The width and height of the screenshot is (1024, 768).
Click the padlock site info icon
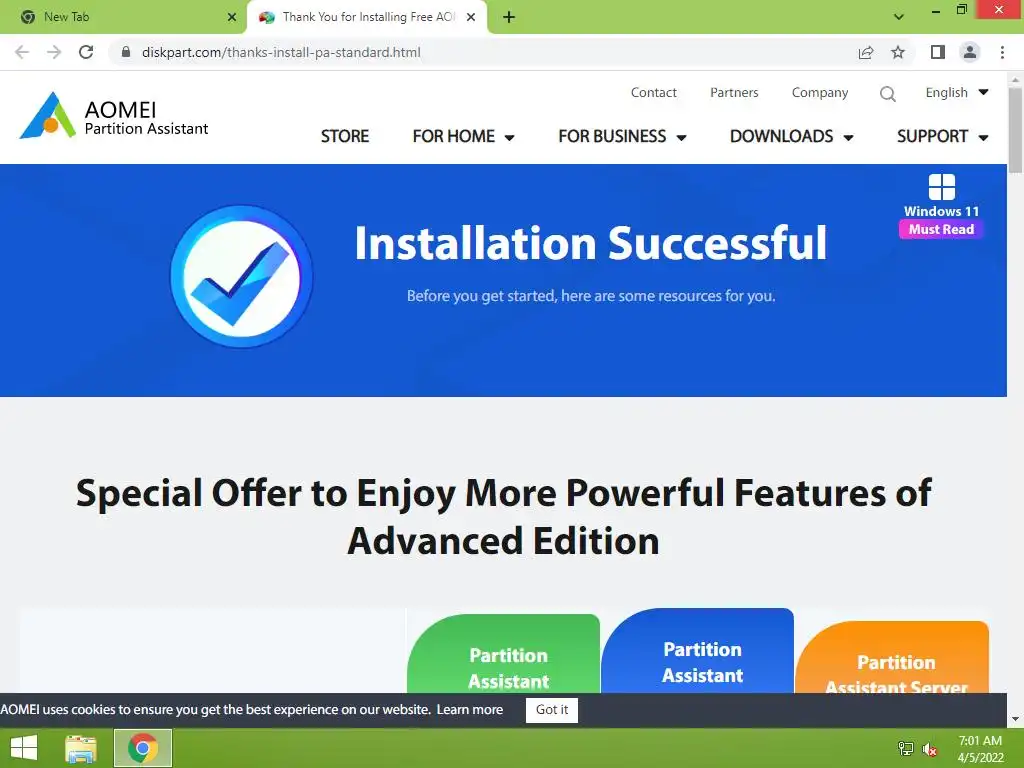126,52
